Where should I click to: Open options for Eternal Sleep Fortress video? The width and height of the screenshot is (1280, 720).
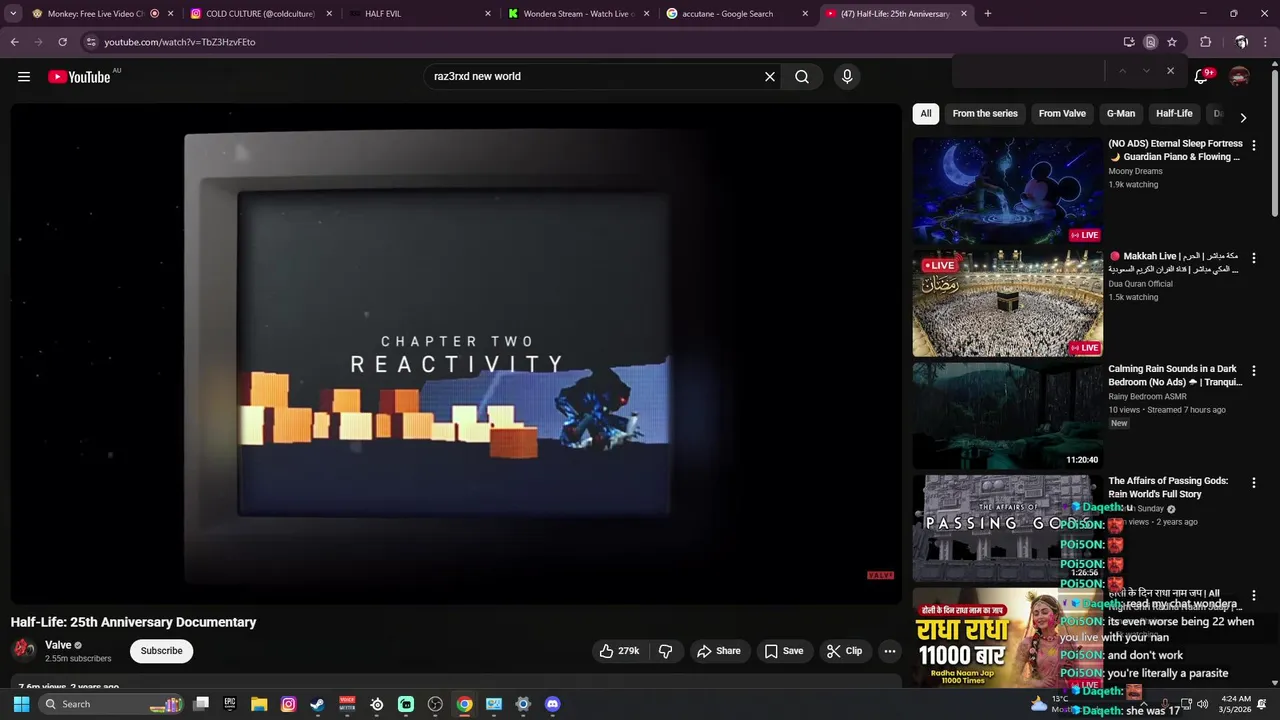pos(1253,145)
